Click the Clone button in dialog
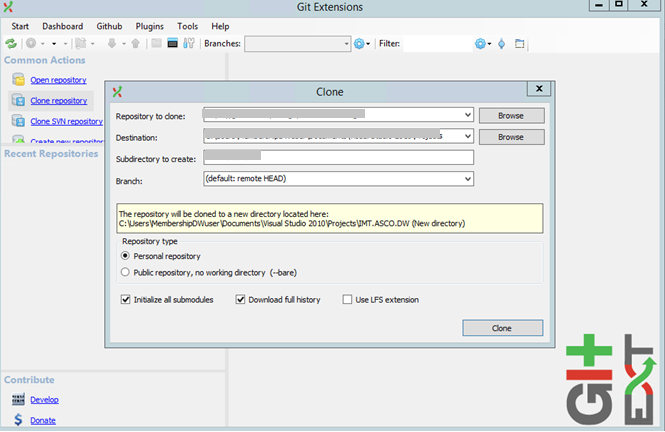The height and width of the screenshot is (432, 665). (503, 328)
